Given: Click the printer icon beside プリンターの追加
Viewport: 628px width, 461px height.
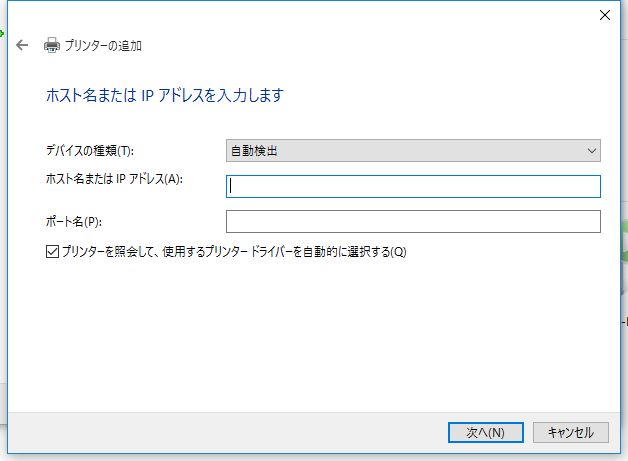Looking at the screenshot, I should (x=52, y=45).
